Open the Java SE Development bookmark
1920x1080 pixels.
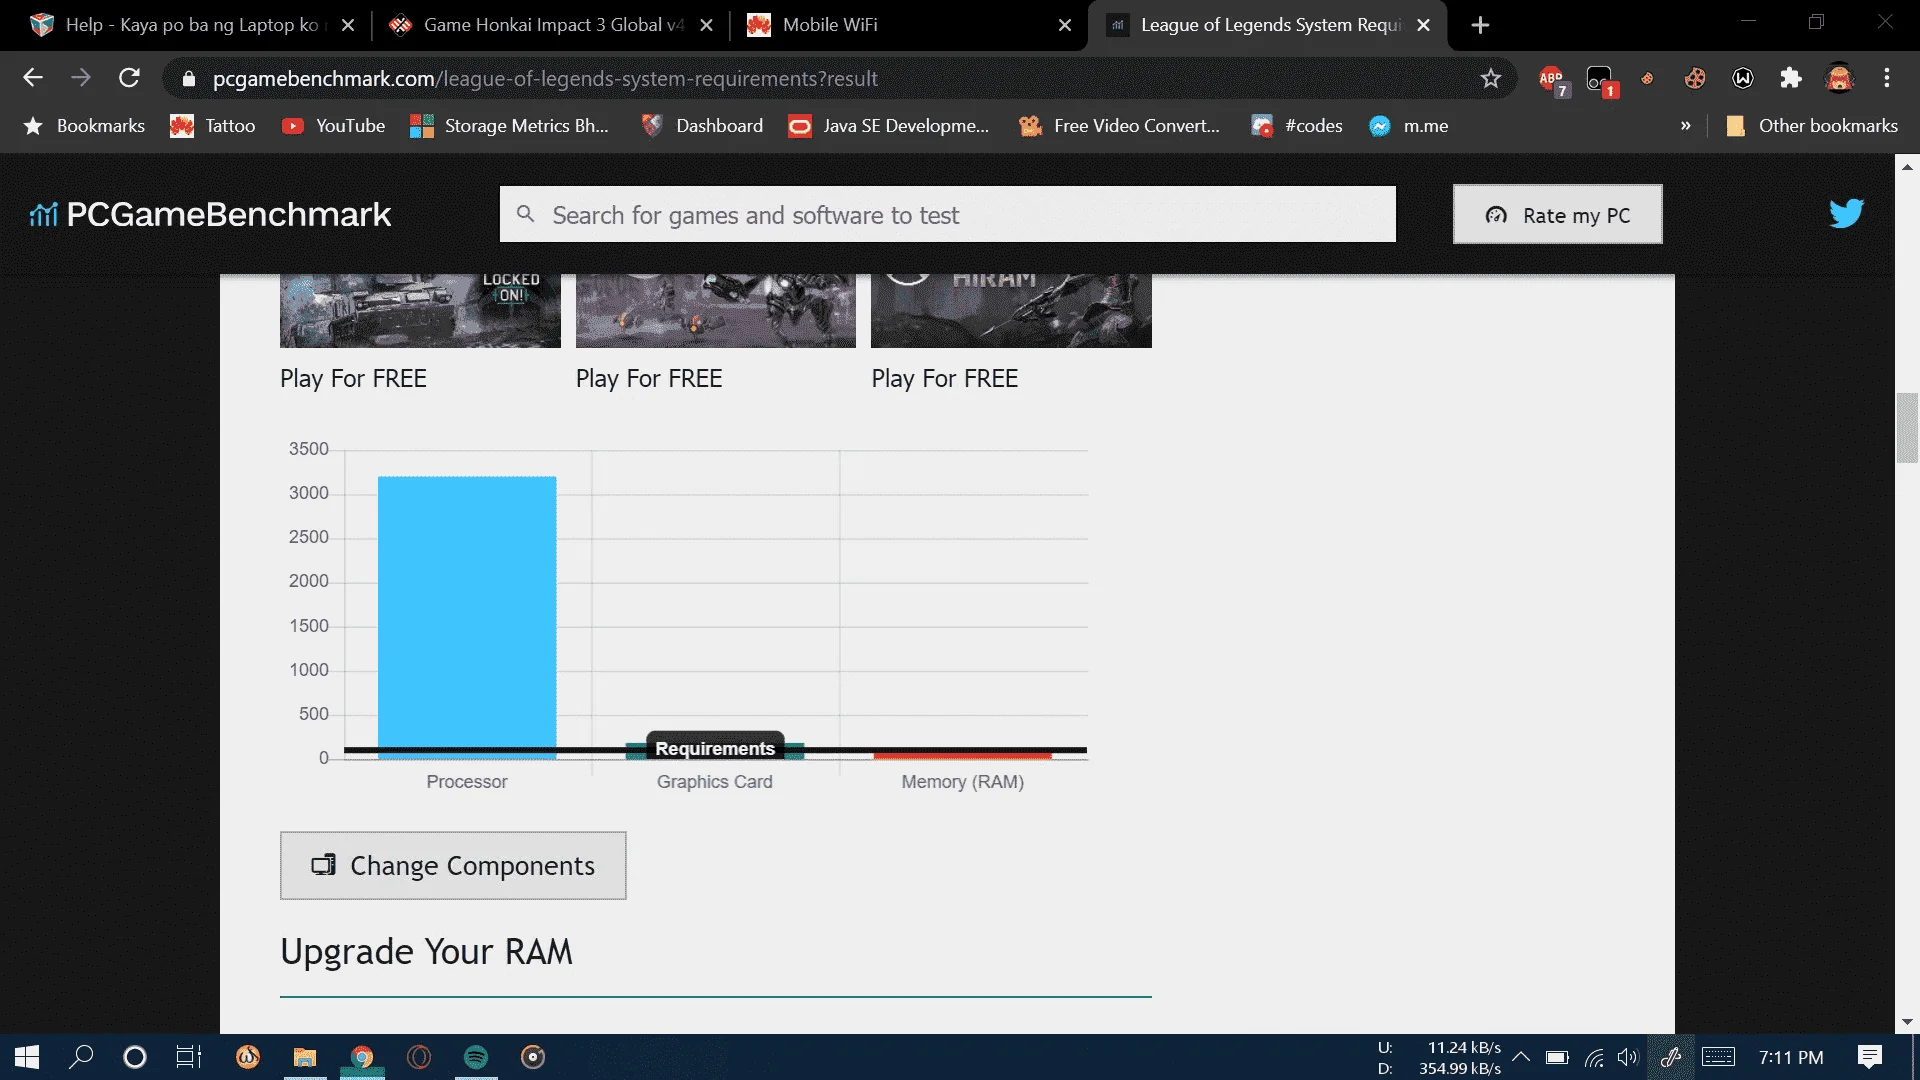pos(889,126)
